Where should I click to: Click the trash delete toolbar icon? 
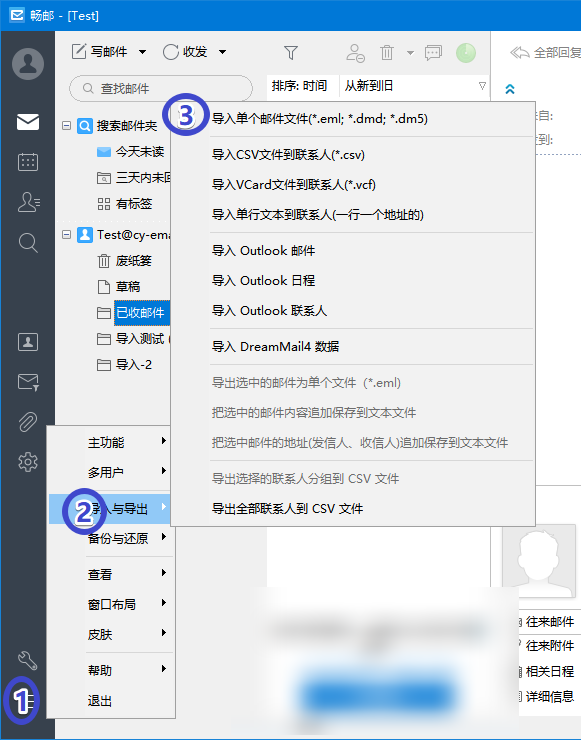tap(387, 52)
